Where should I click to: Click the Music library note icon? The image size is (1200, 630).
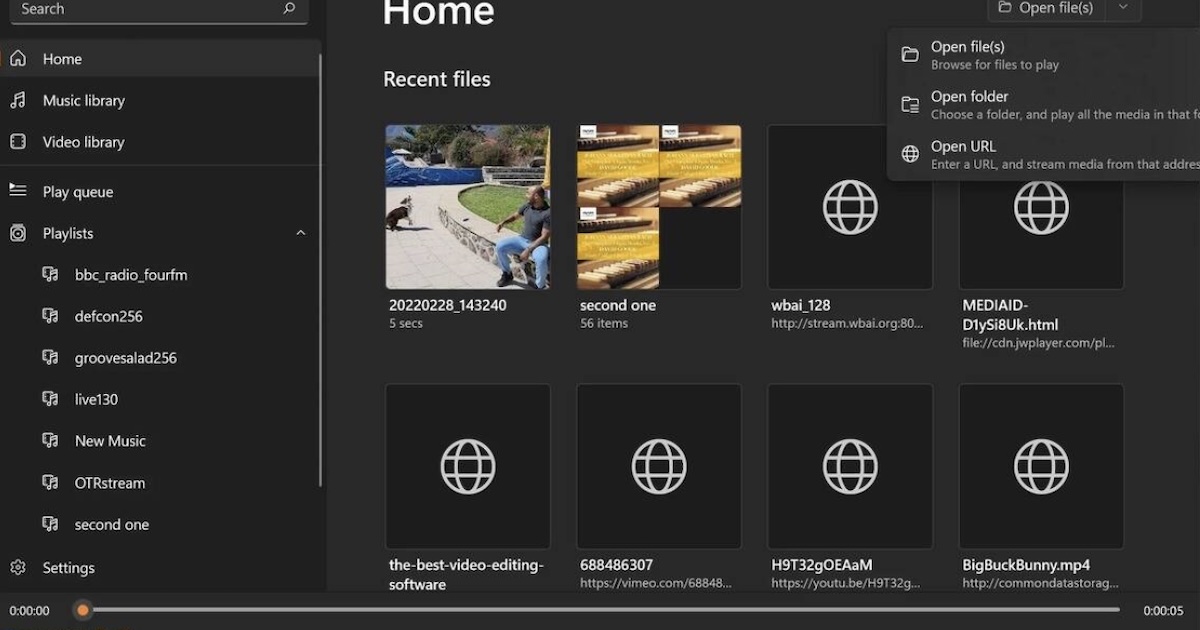18,100
